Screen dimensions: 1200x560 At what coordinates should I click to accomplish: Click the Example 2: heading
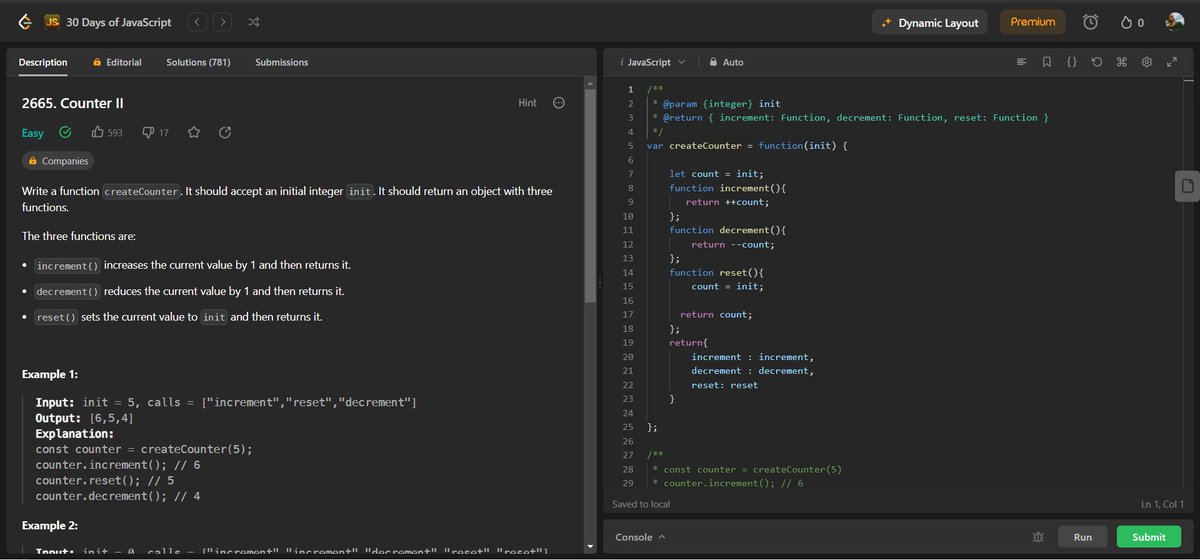pos(50,525)
